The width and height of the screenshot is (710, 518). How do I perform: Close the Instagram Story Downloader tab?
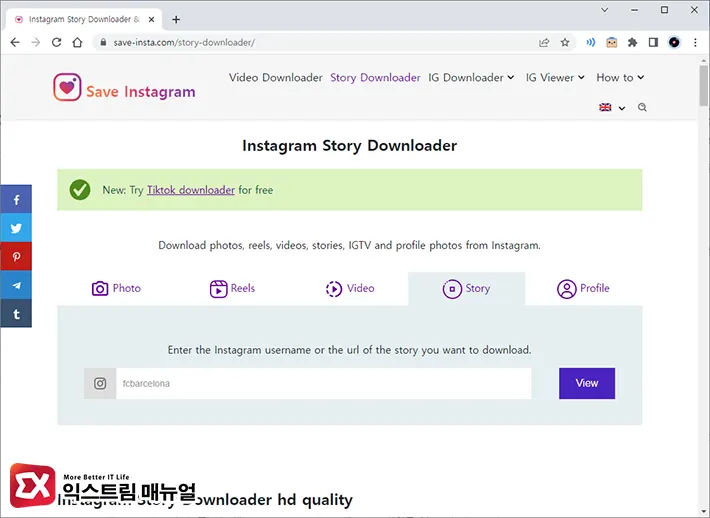pyautogui.click(x=151, y=19)
